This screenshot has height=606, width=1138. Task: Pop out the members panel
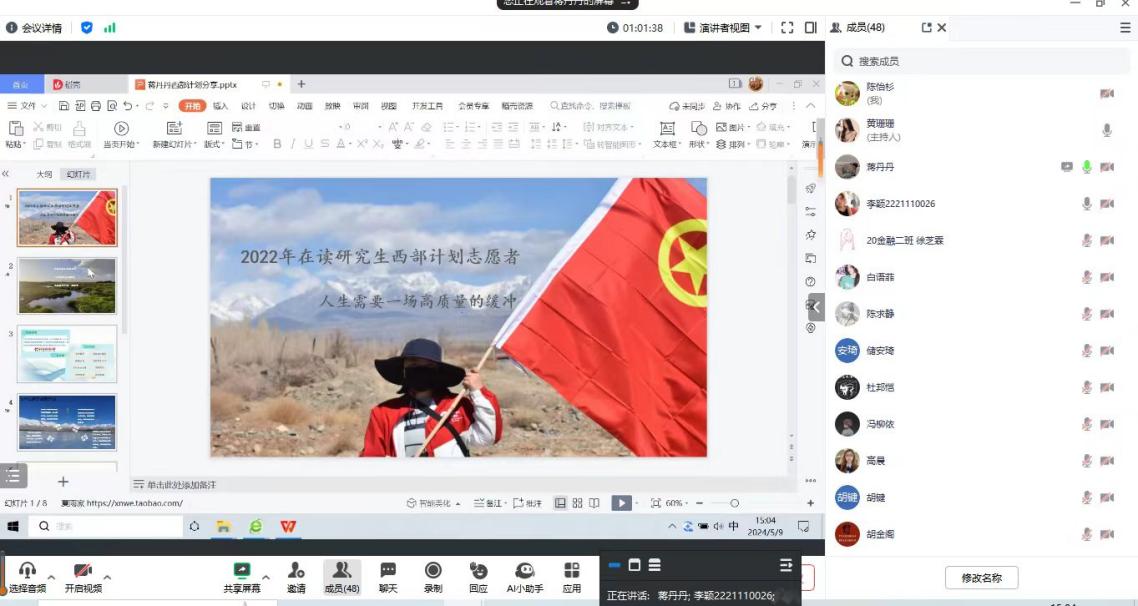click(926, 28)
